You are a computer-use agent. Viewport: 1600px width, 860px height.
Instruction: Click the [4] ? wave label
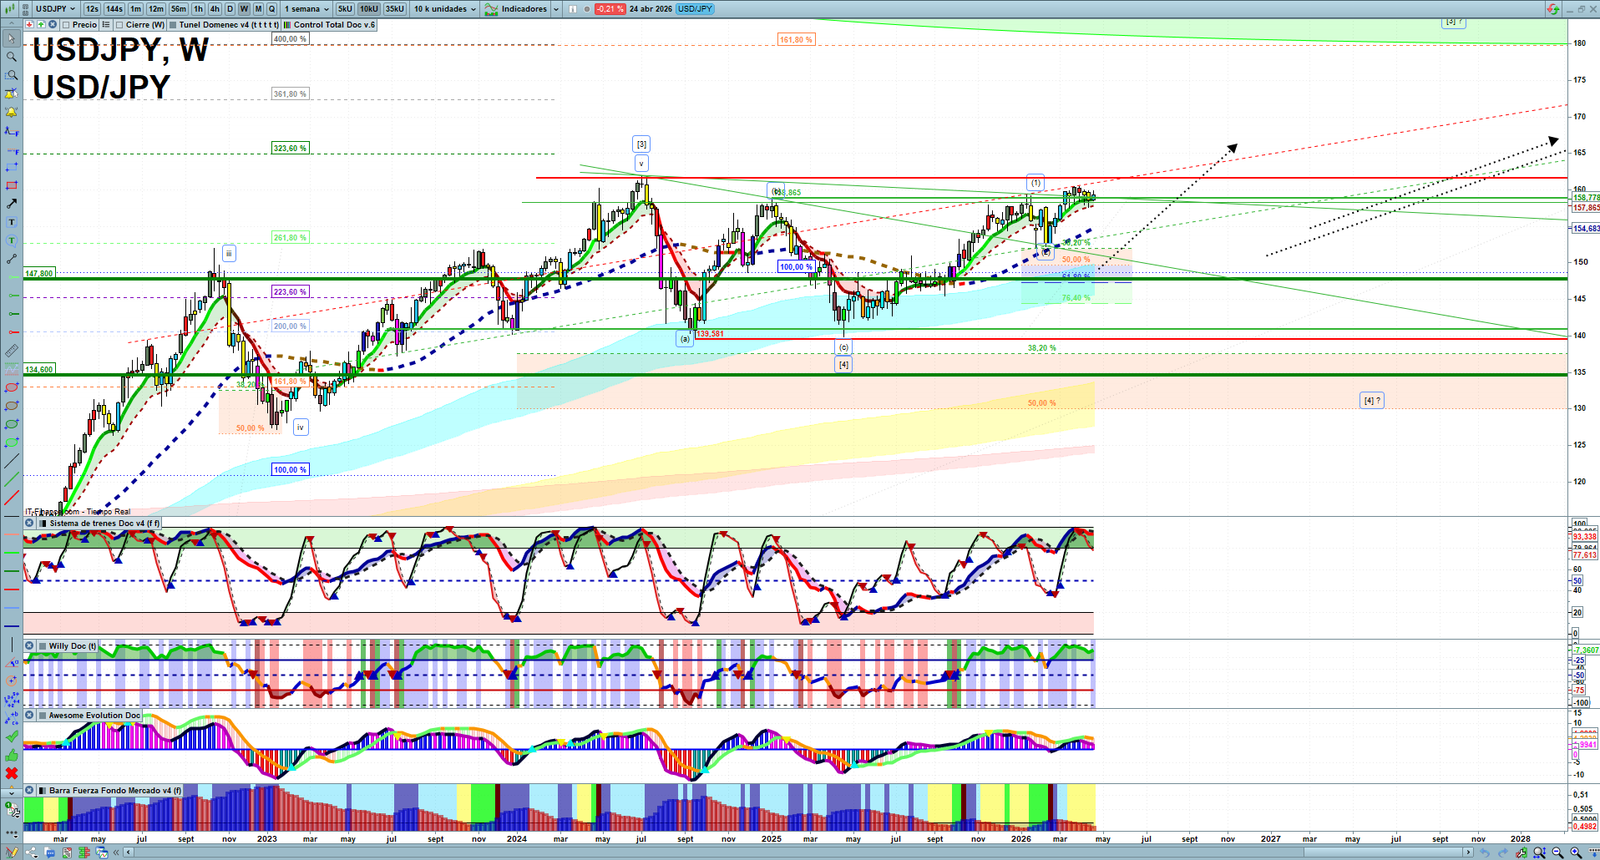pyautogui.click(x=1372, y=400)
